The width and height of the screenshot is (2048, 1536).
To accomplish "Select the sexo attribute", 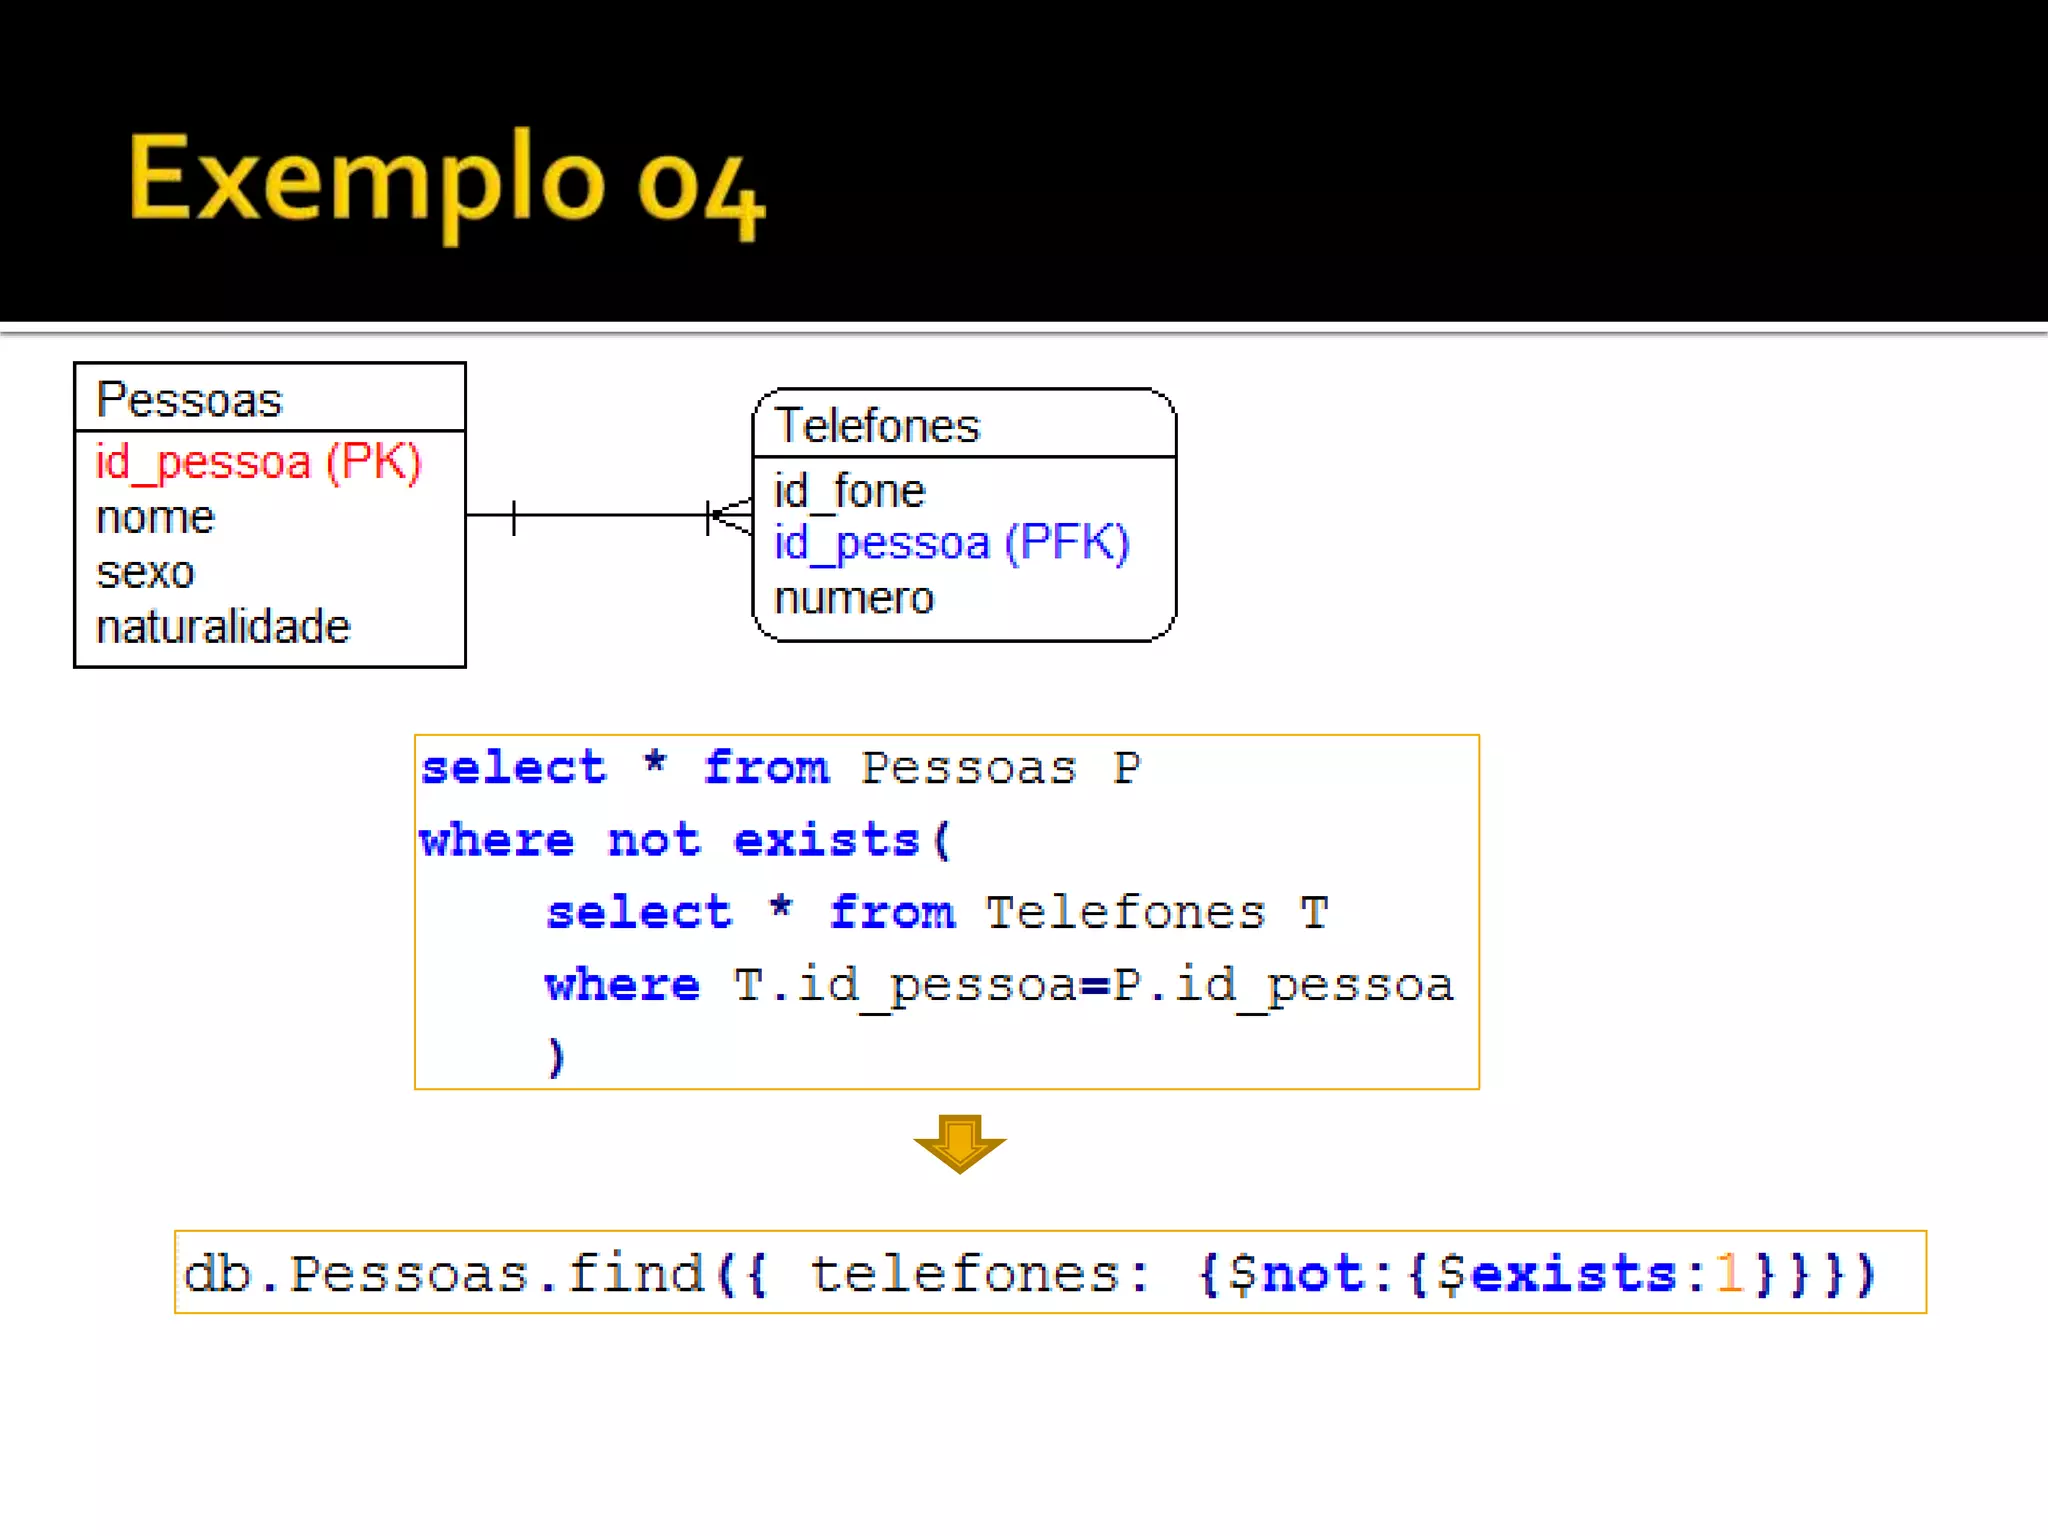I will 145,573.
